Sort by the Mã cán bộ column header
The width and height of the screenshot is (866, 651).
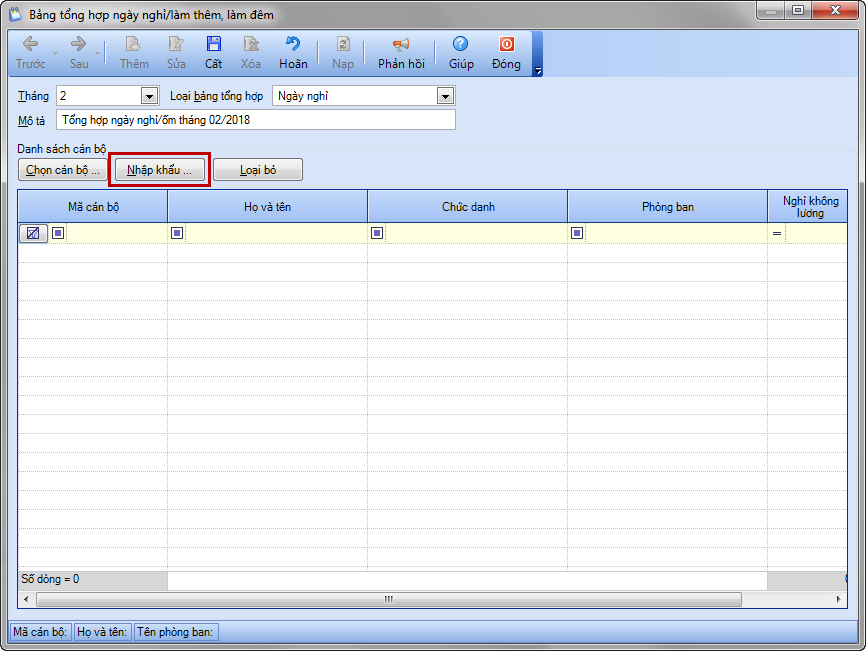tap(93, 207)
